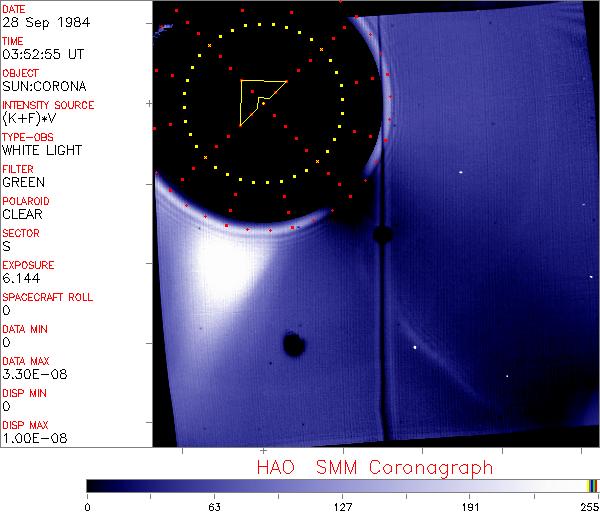Select the exposure value 6.144
Screen dimensions: 600x512
pos(21,278)
